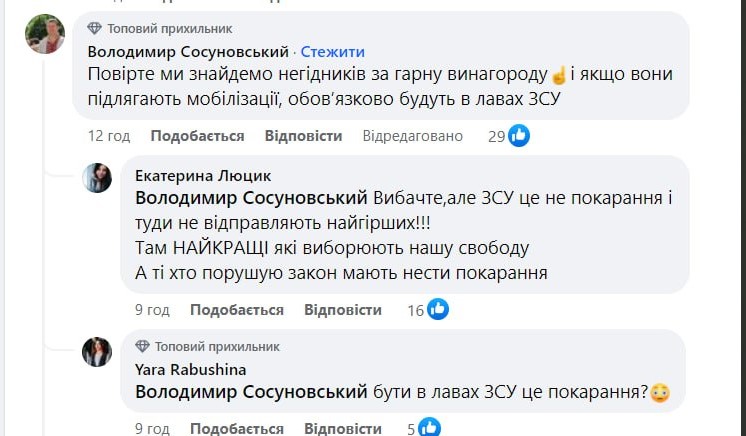Open author name Володимир Сосуновський on top comment

tap(189, 51)
